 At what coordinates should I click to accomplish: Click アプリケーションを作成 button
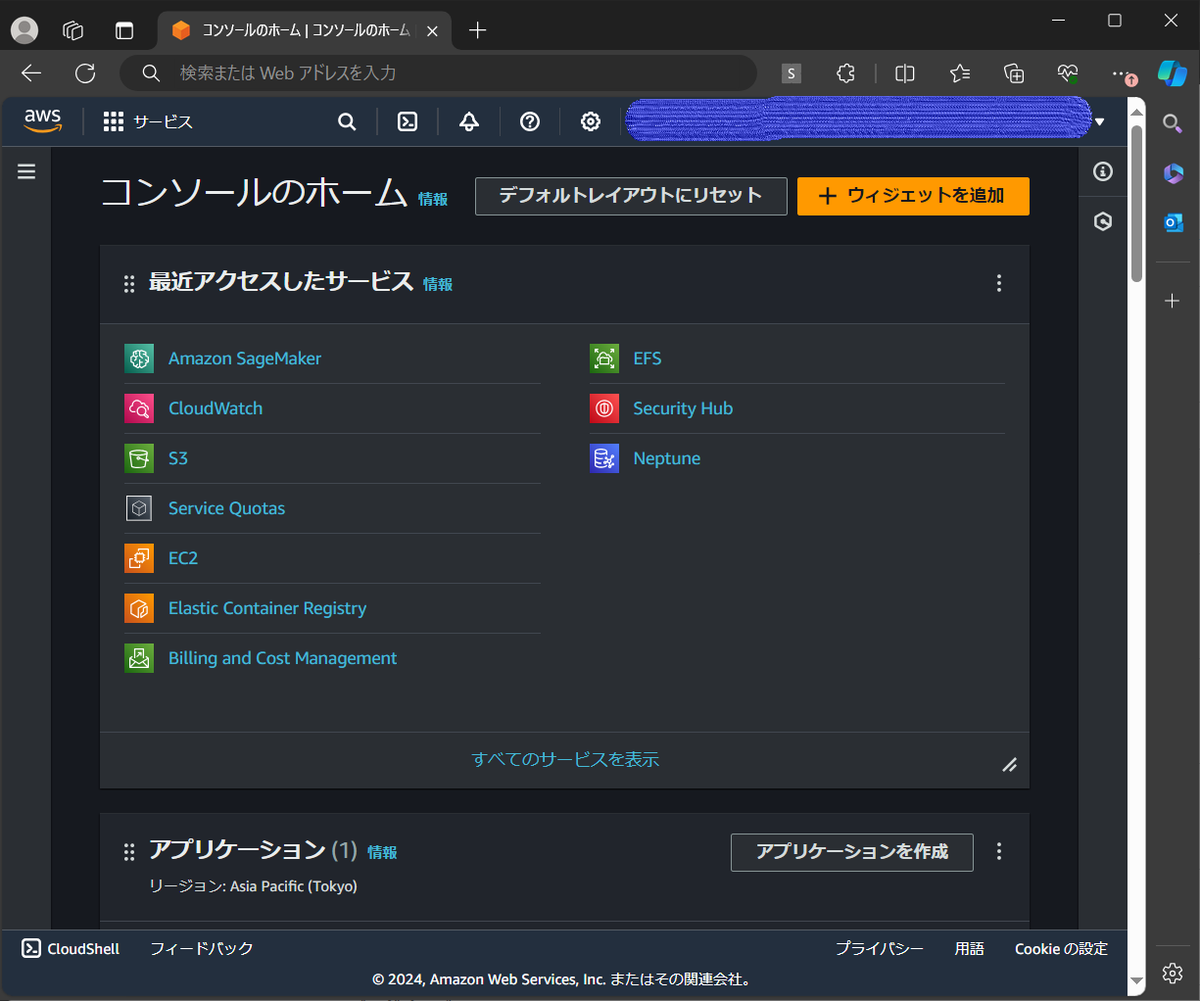pyautogui.click(x=852, y=852)
